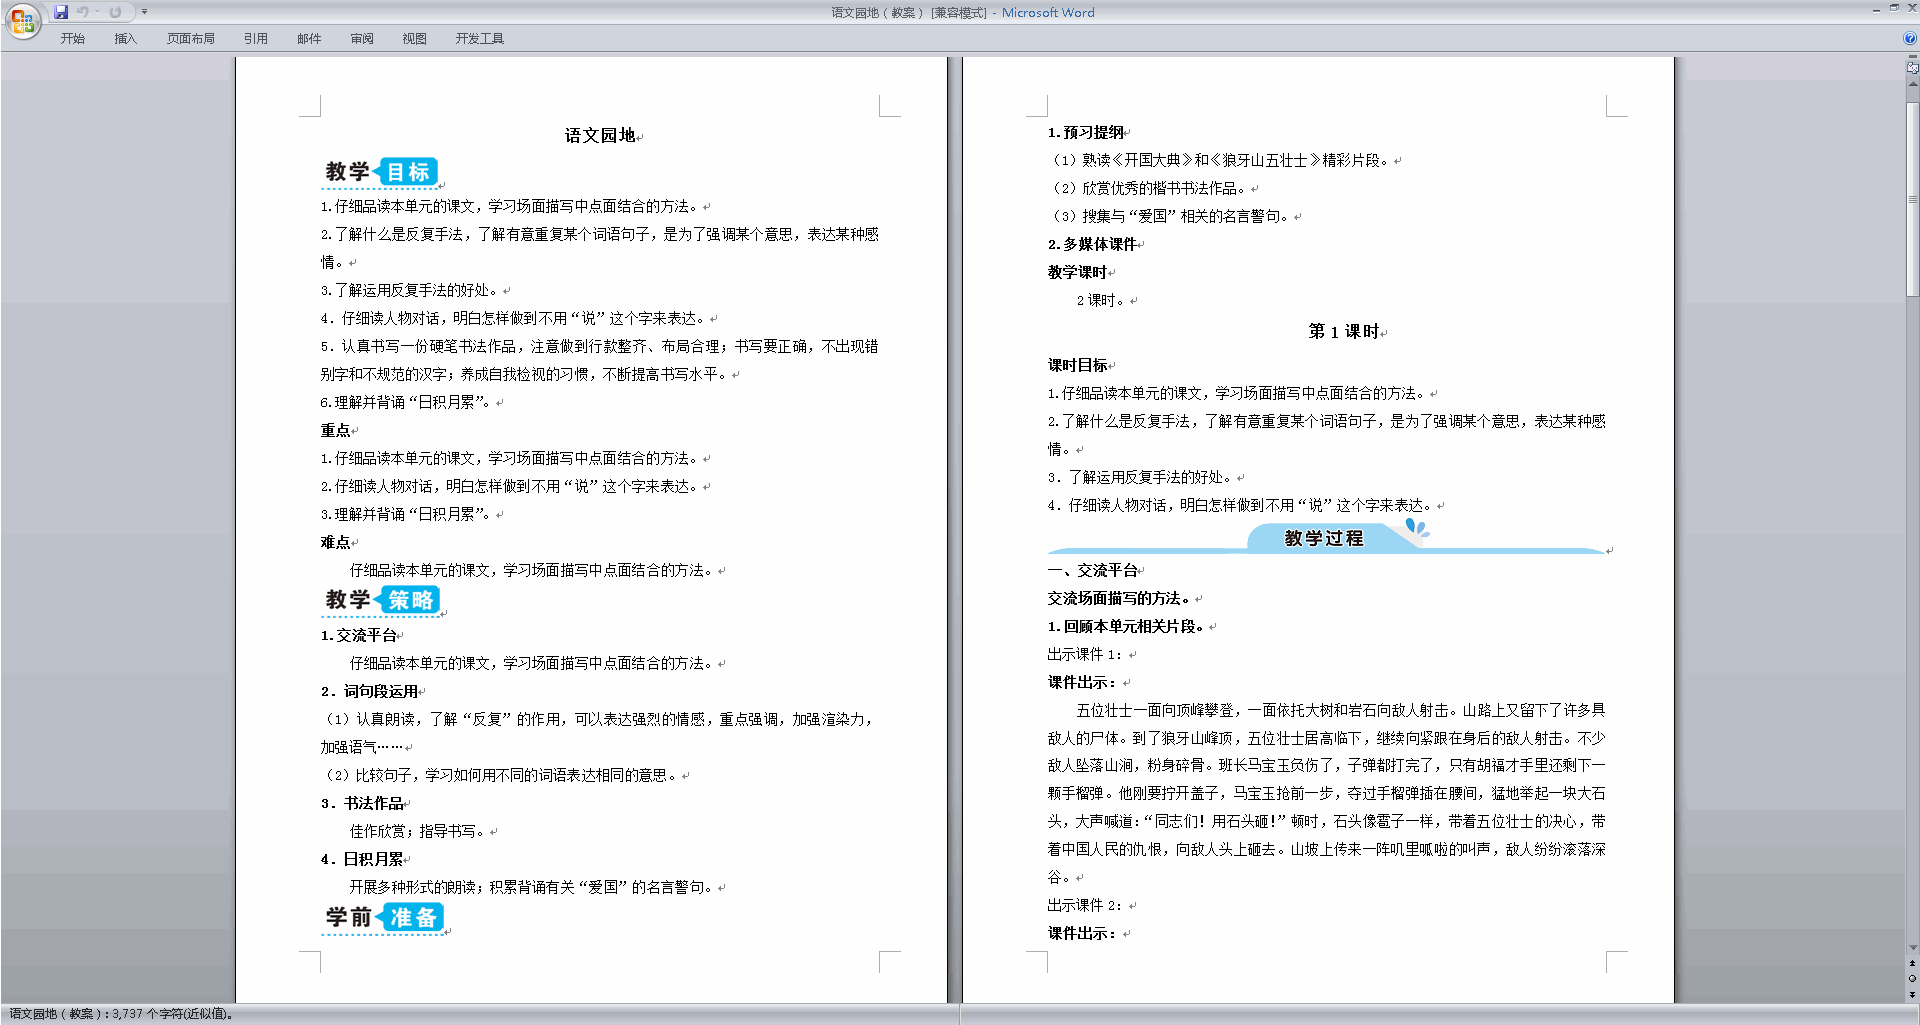The image size is (1920, 1025).
Task: Click the 1.回顾本单元相关片段。 line
Action: click(x=1126, y=626)
